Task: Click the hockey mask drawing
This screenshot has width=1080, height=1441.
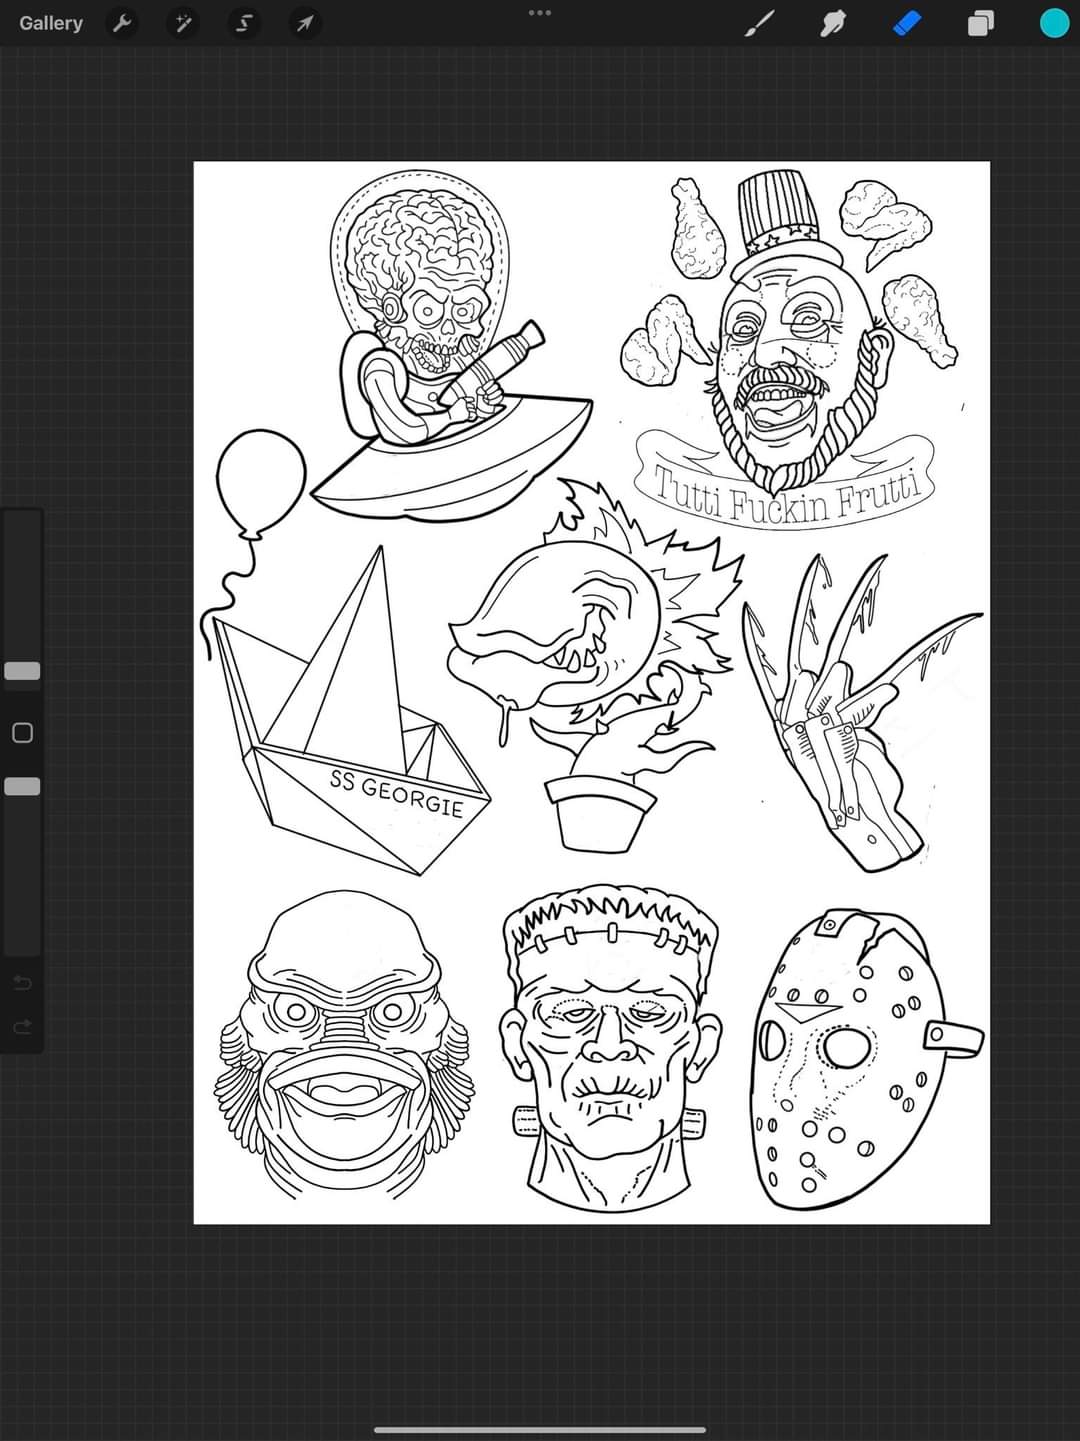Action: coord(865,1060)
